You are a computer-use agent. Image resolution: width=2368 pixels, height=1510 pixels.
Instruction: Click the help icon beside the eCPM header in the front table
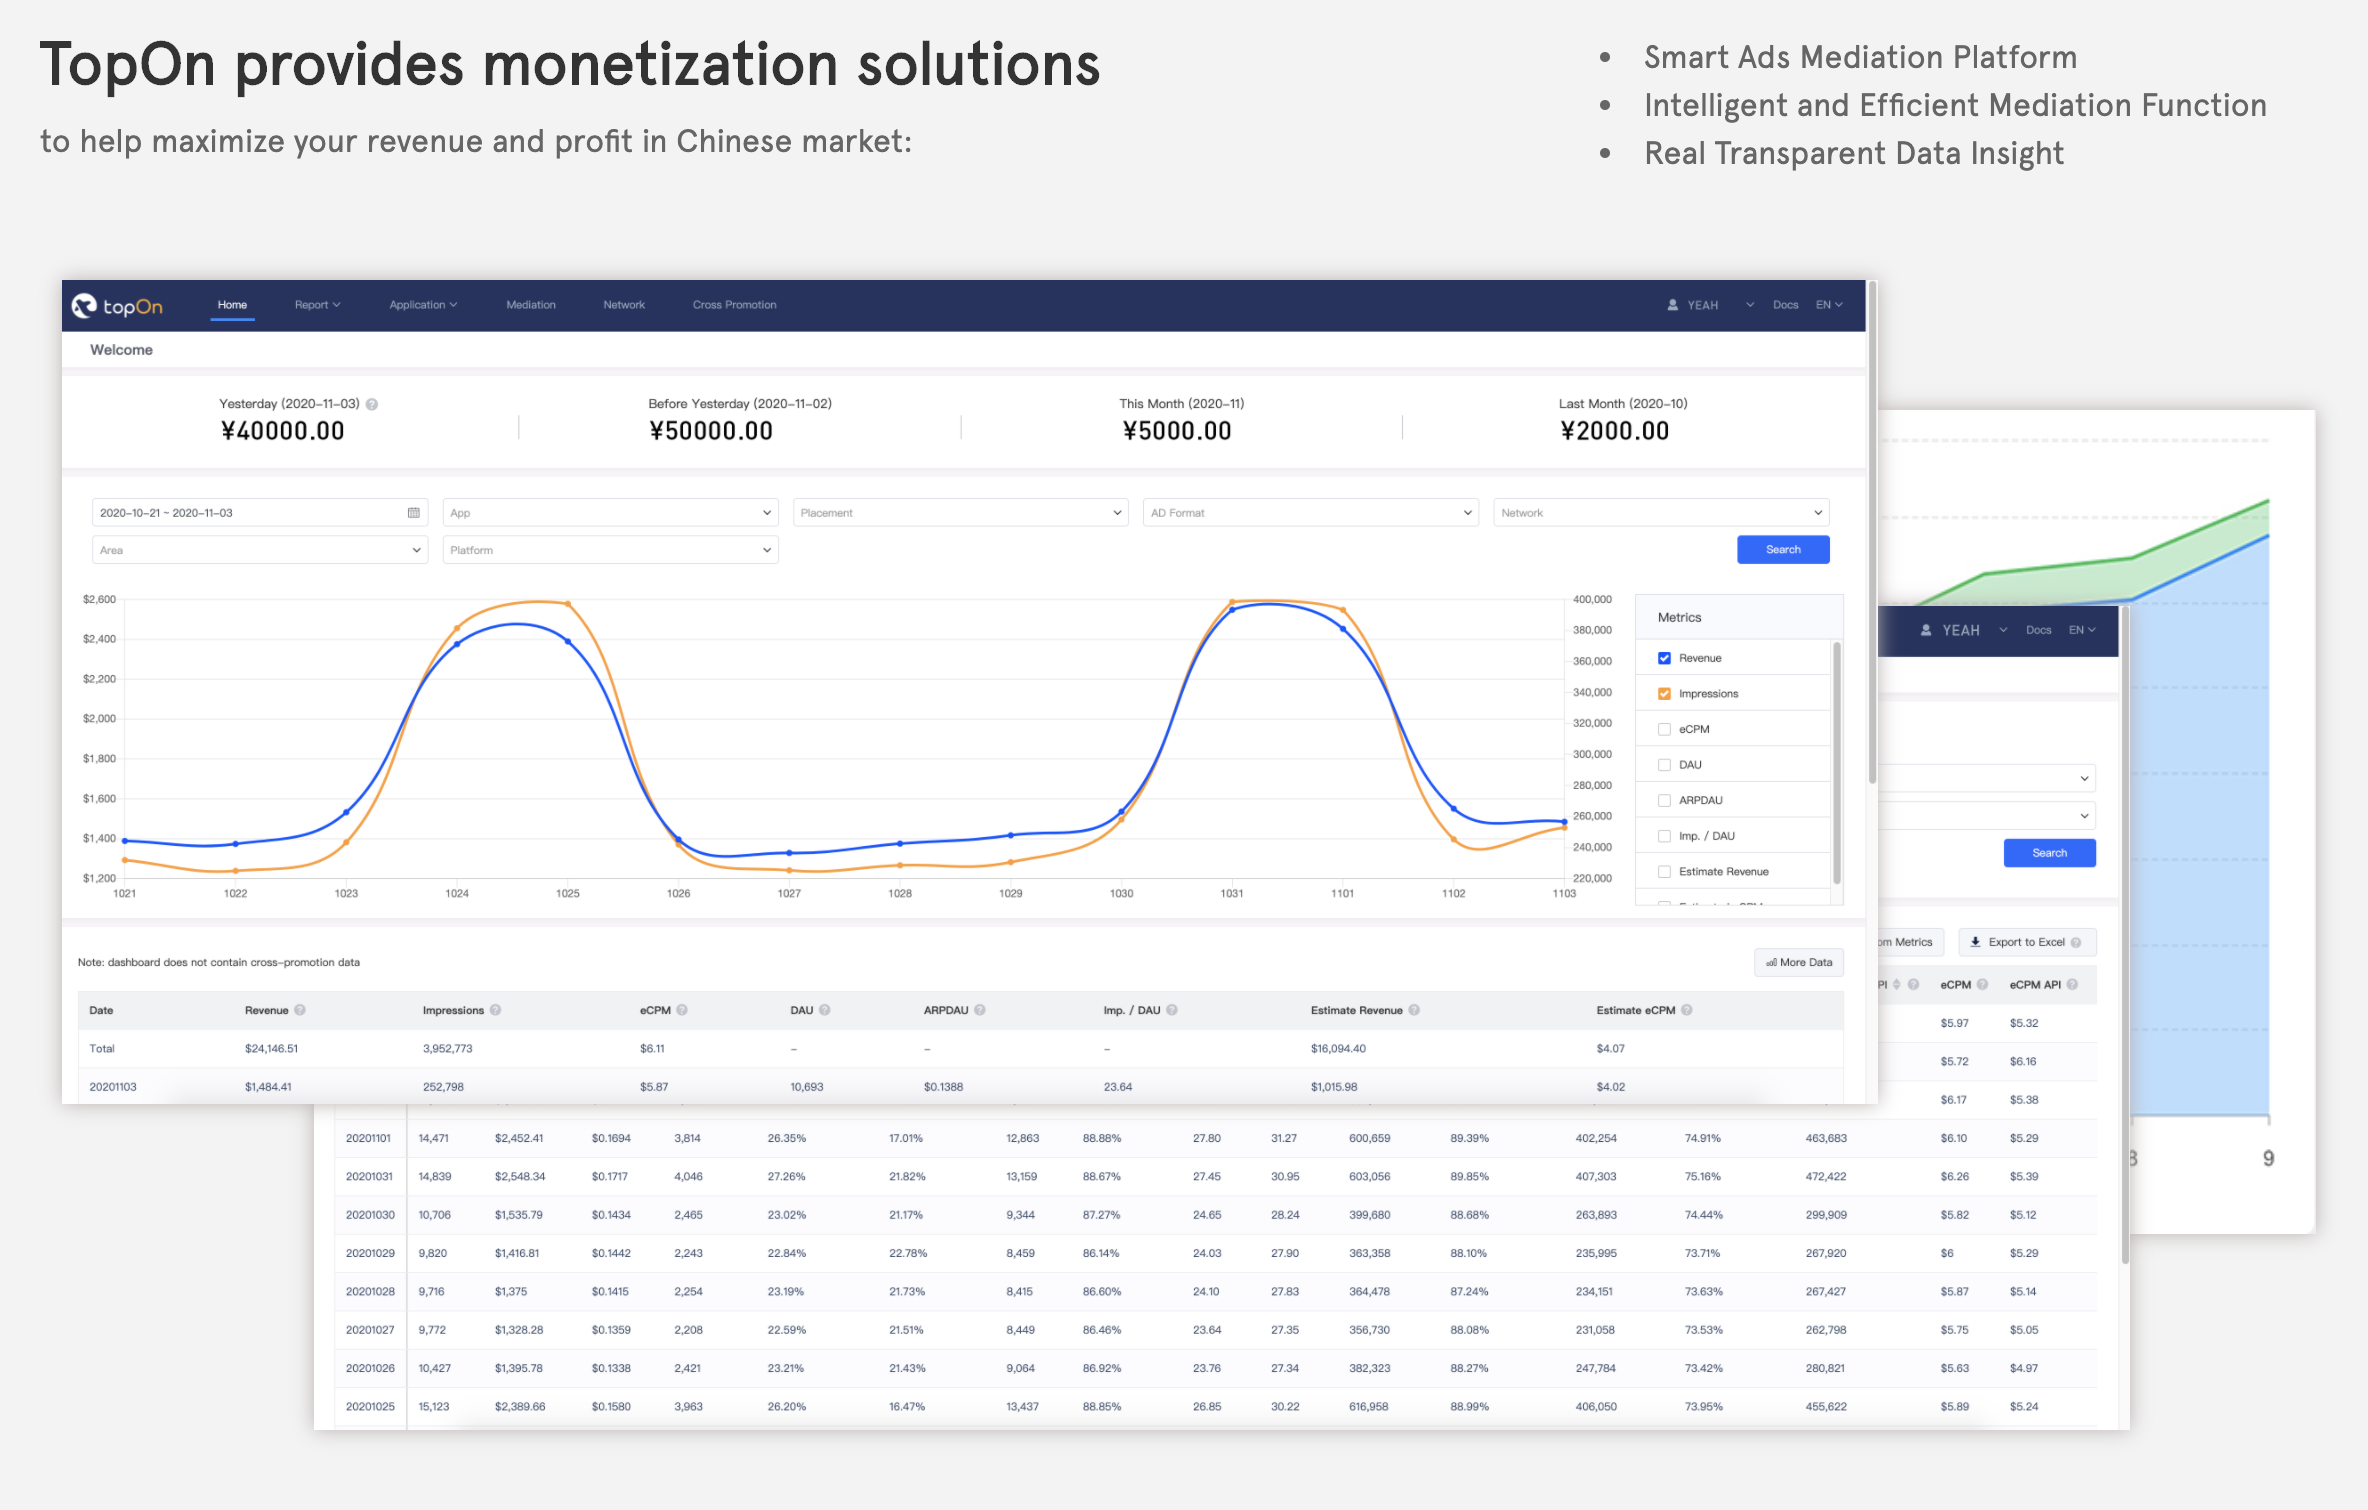[x=682, y=1010]
